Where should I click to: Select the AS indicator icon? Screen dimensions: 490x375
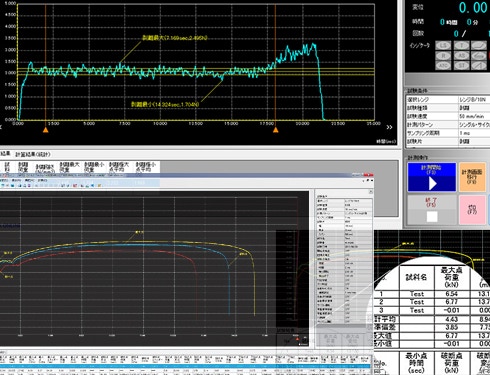click(x=461, y=56)
